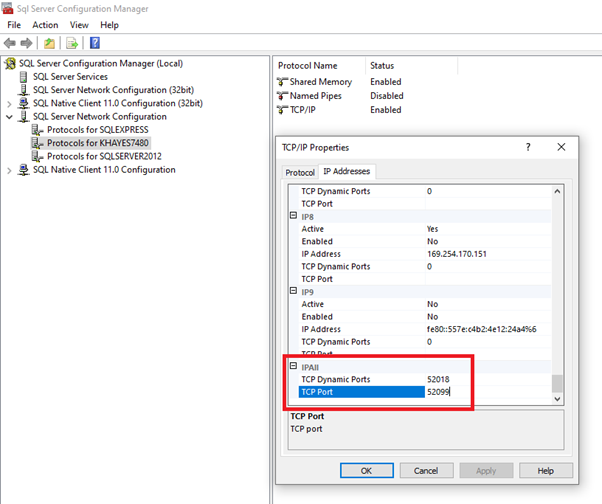Screen dimensions: 602x504
Task: Click the IP9 Active row label
Action: click(x=313, y=304)
